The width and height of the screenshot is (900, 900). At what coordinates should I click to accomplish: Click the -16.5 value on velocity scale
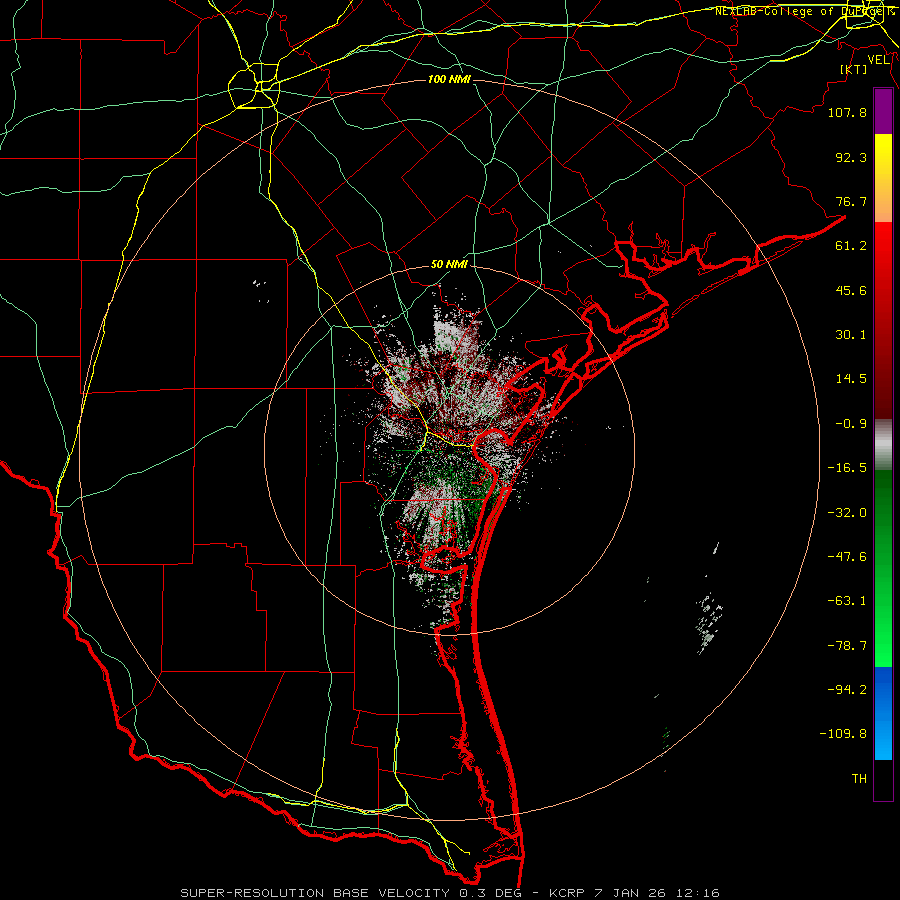pyautogui.click(x=847, y=468)
